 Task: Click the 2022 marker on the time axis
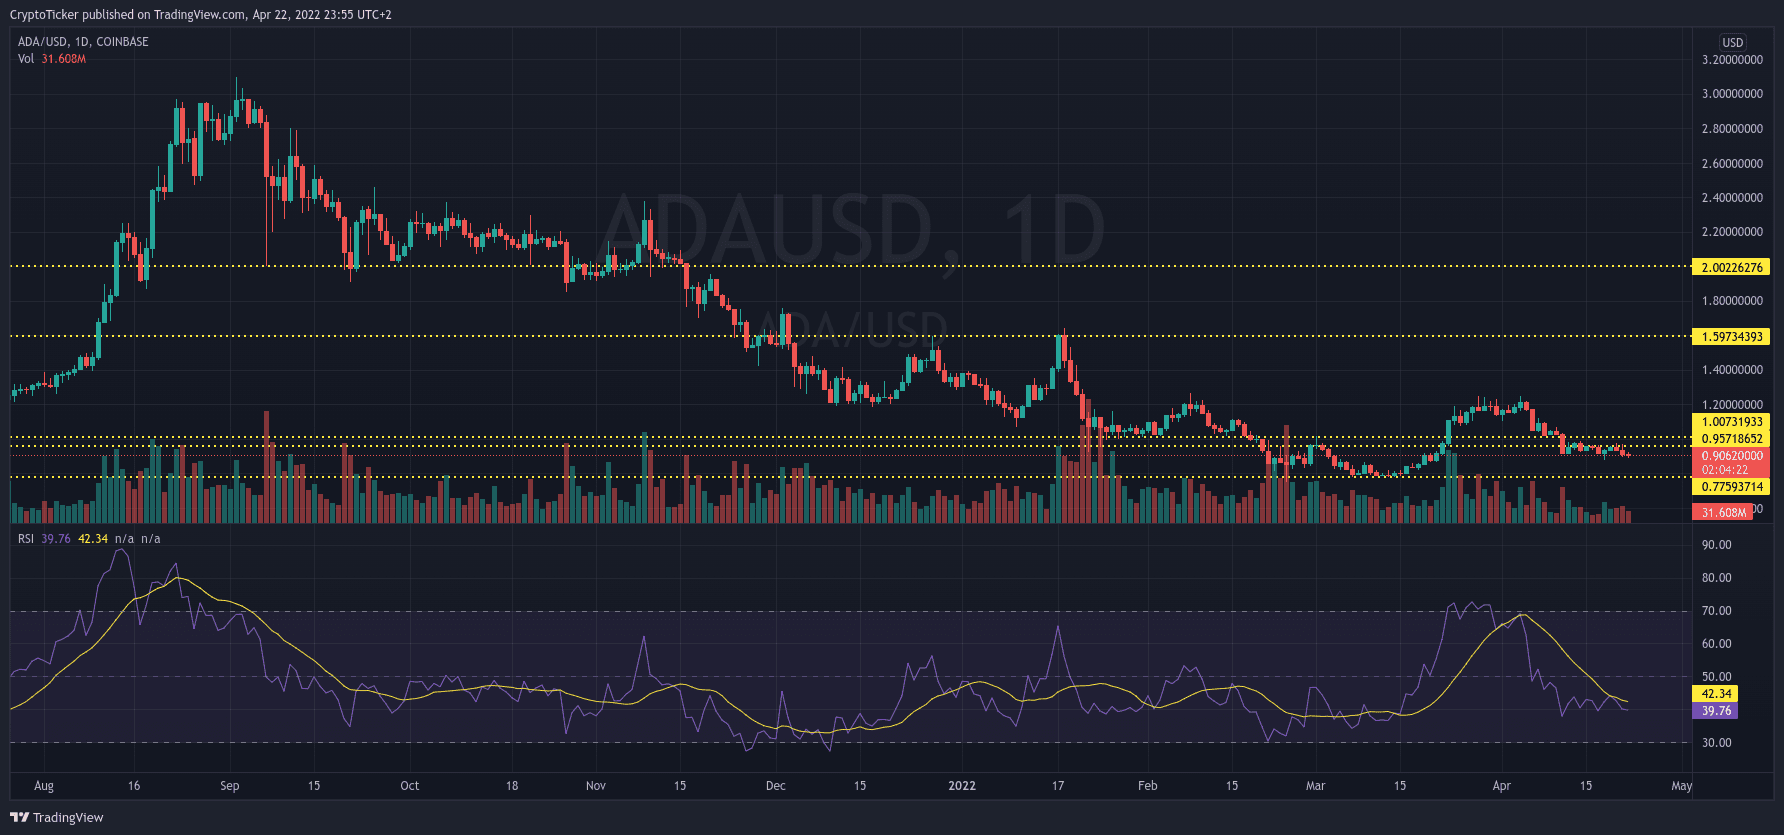(x=961, y=786)
